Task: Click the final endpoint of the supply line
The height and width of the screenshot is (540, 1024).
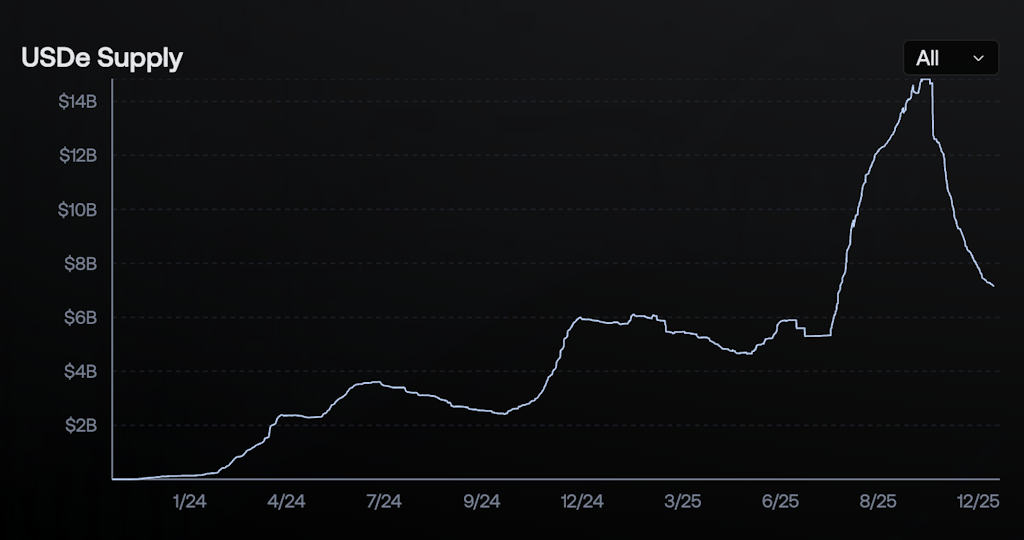Action: (x=993, y=287)
